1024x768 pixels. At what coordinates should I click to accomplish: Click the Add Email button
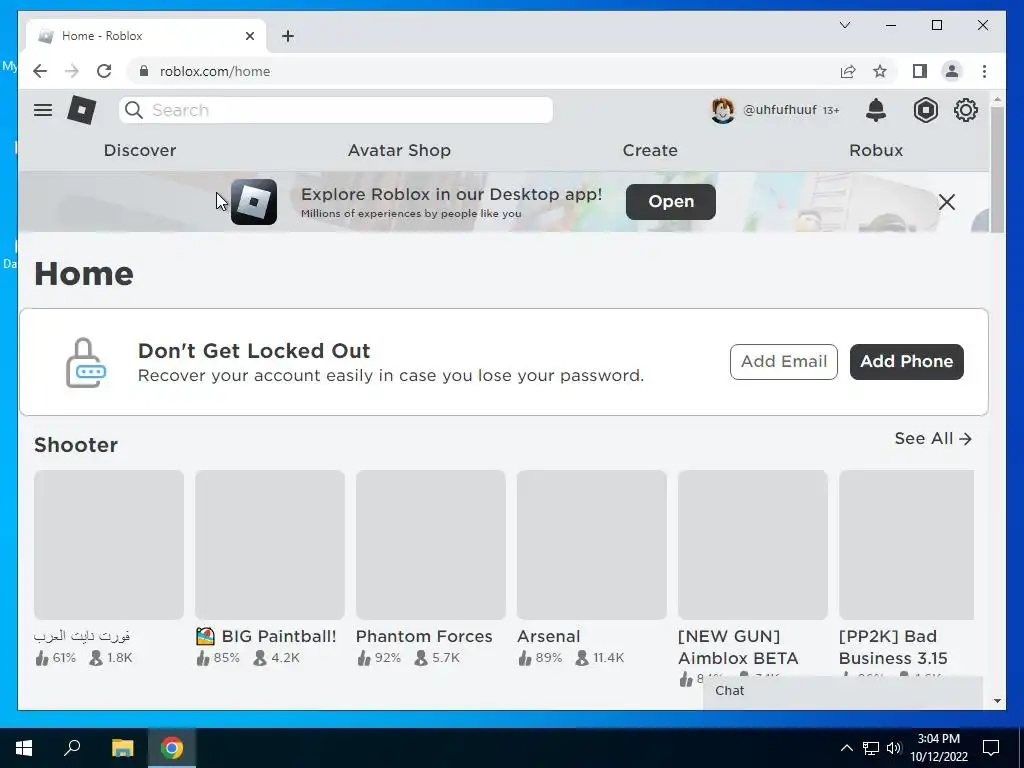pos(784,362)
